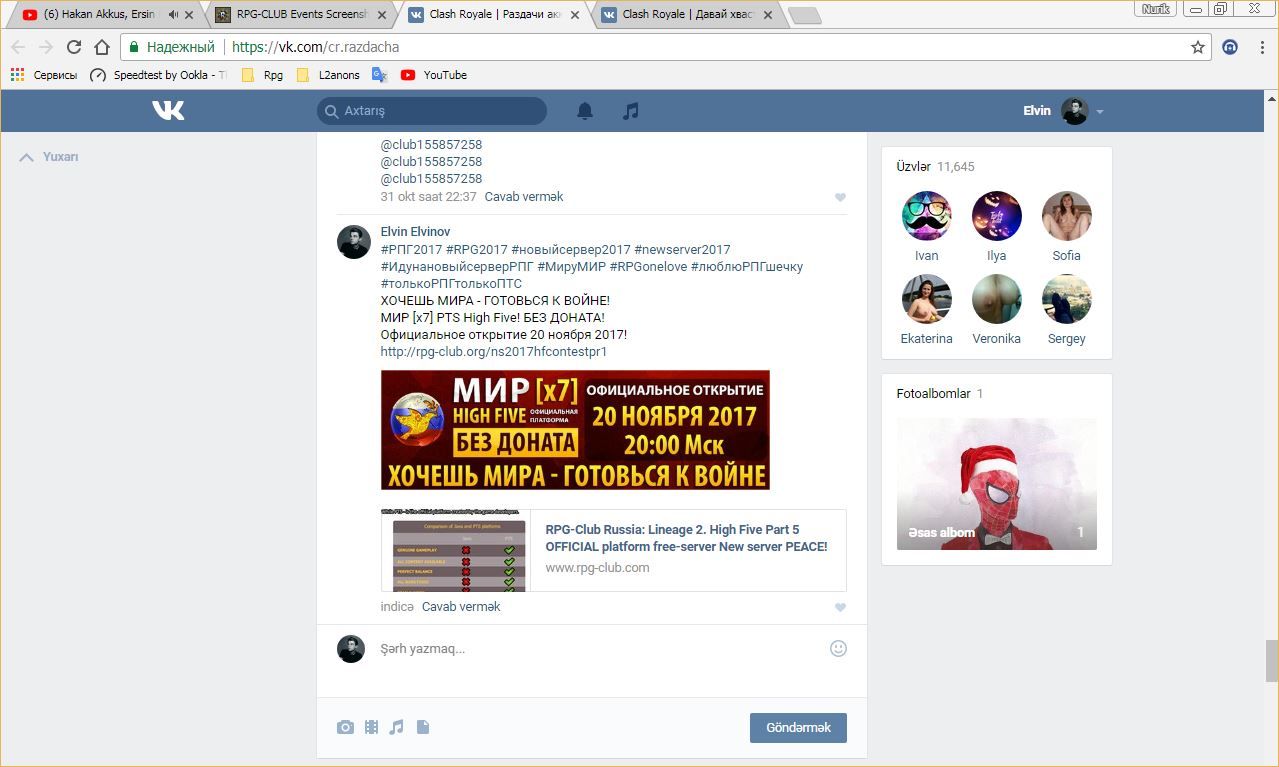Click the Yuxarı scroll-to-top arrow
This screenshot has width=1279, height=767.
point(26,157)
